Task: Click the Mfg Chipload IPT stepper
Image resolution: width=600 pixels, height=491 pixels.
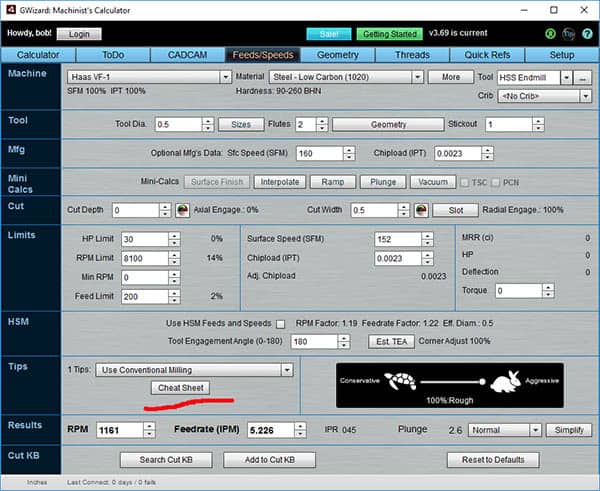Action: point(487,154)
